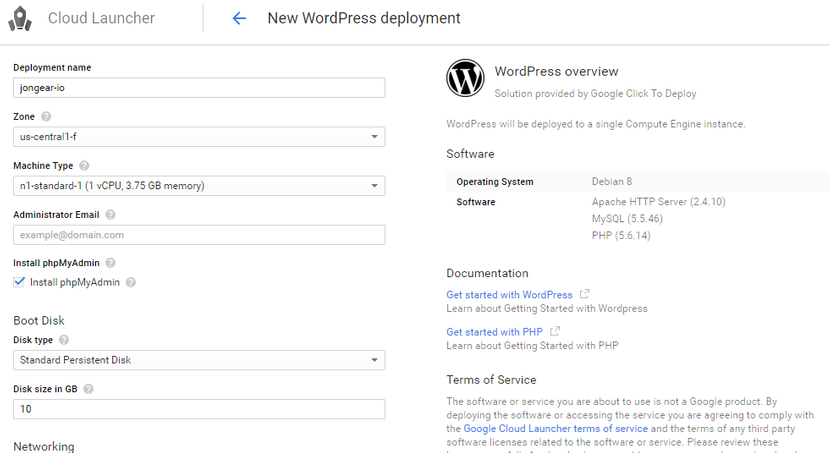
Task: Open the Disk type help icon
Action: 64,340
